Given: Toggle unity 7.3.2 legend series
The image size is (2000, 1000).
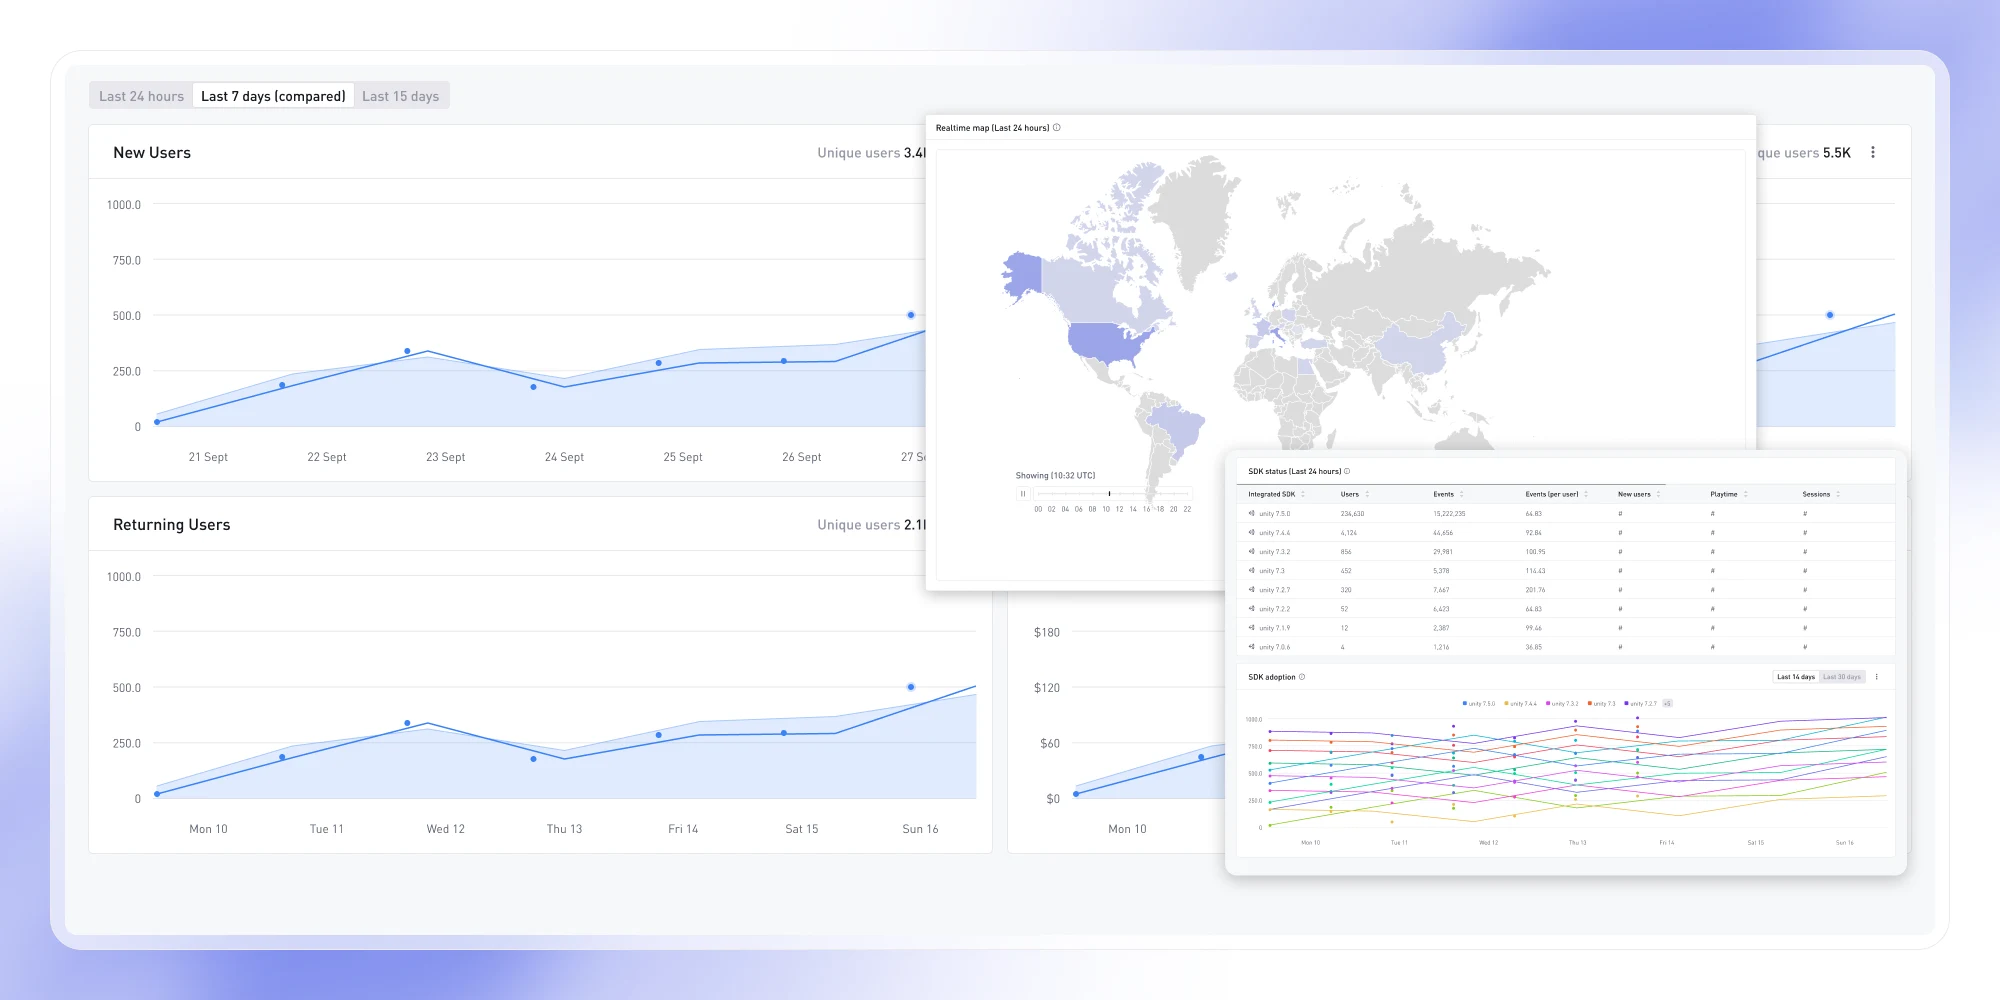Looking at the screenshot, I should point(1562,703).
